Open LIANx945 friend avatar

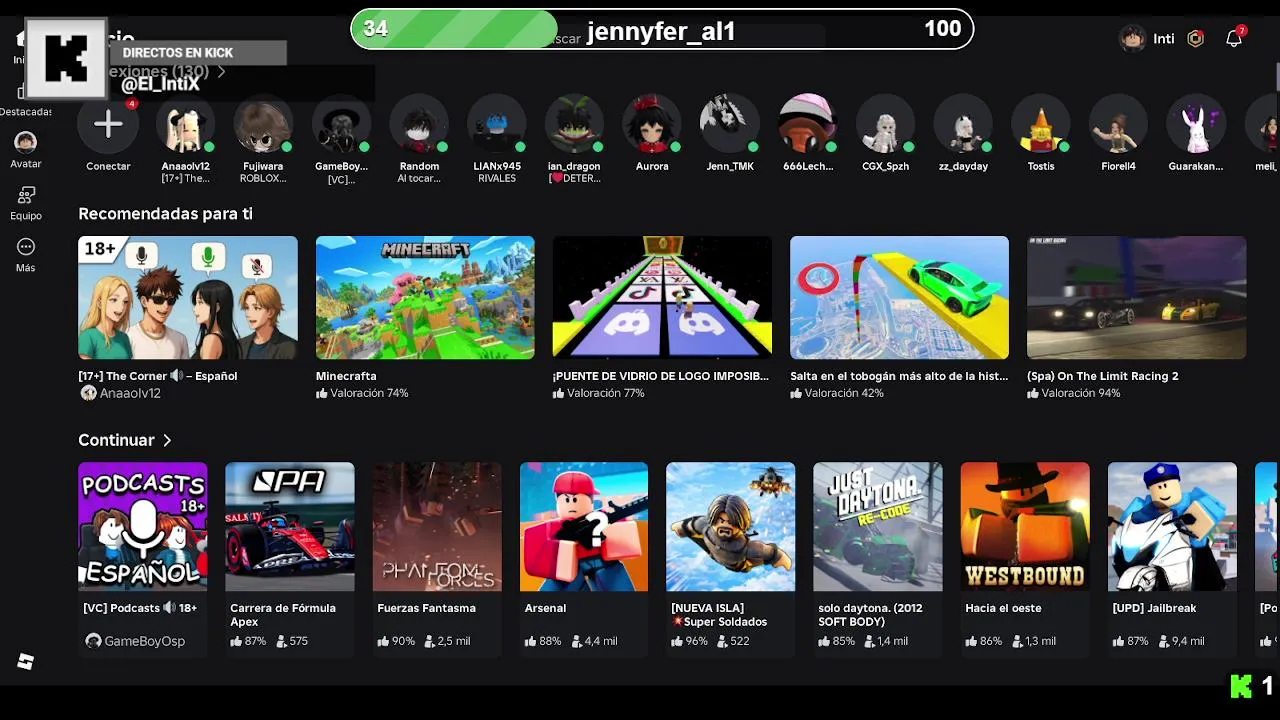tap(497, 124)
